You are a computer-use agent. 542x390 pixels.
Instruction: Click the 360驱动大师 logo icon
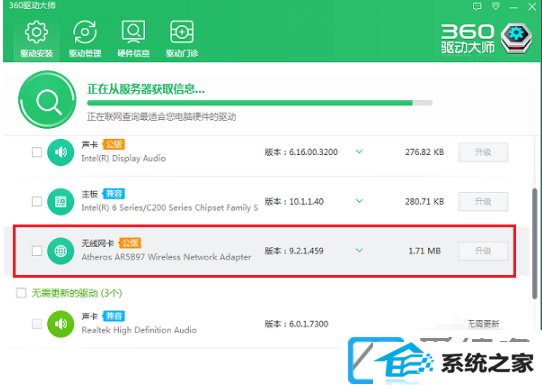[516, 38]
